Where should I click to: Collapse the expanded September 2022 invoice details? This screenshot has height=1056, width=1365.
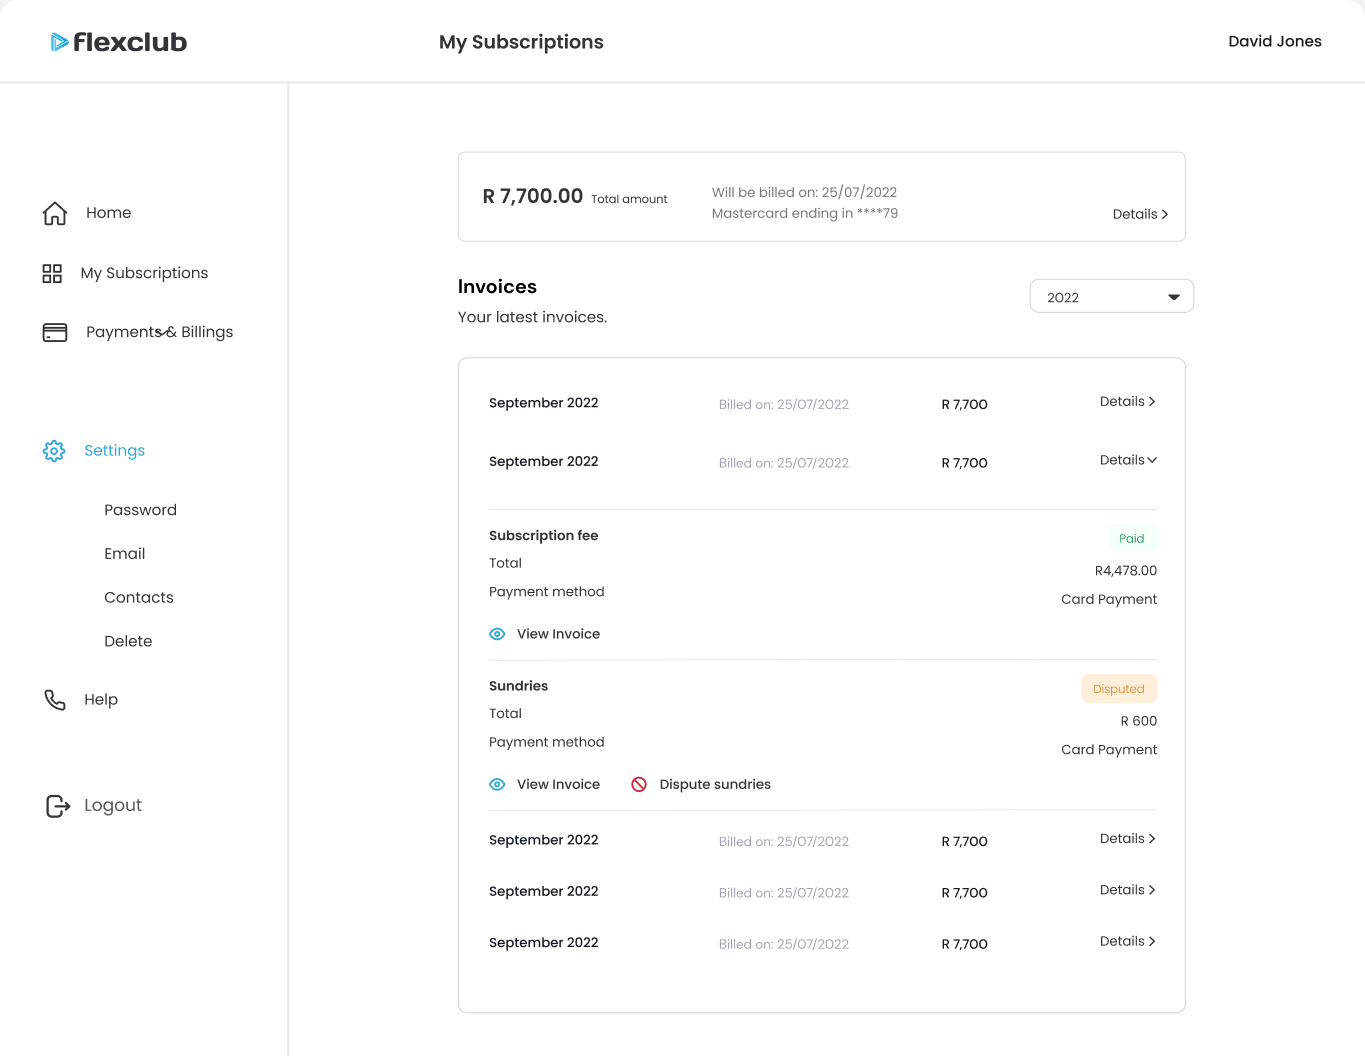click(x=1128, y=460)
